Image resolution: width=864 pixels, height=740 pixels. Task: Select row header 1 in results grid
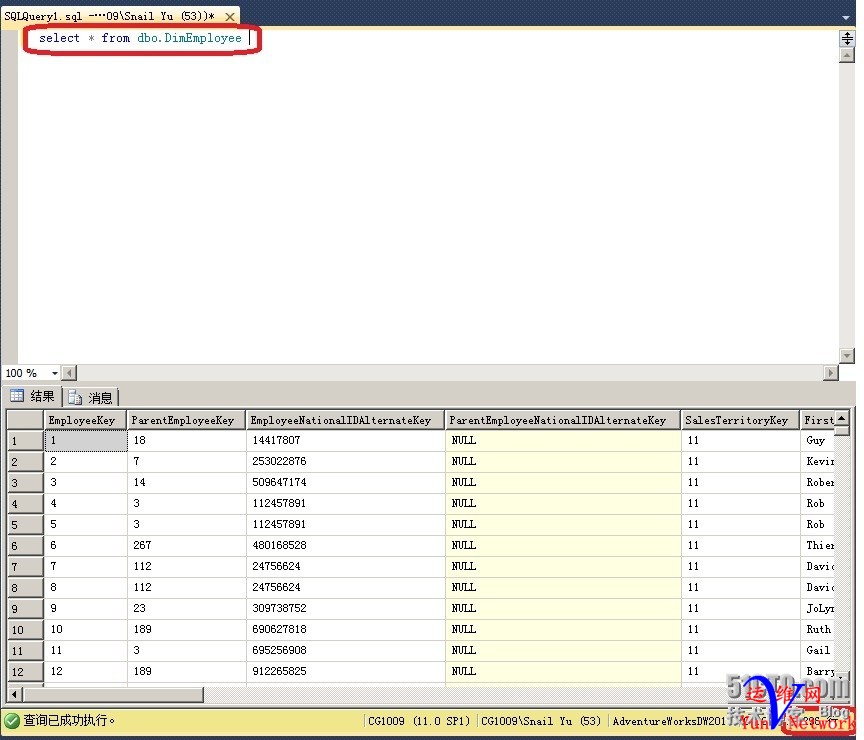[25, 441]
